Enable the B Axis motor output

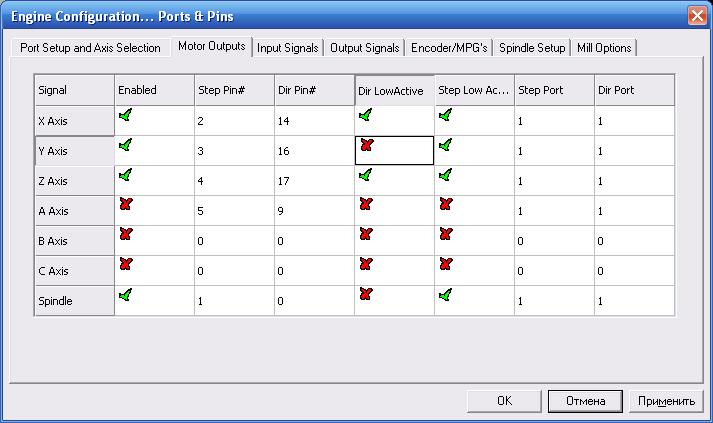tap(125, 235)
